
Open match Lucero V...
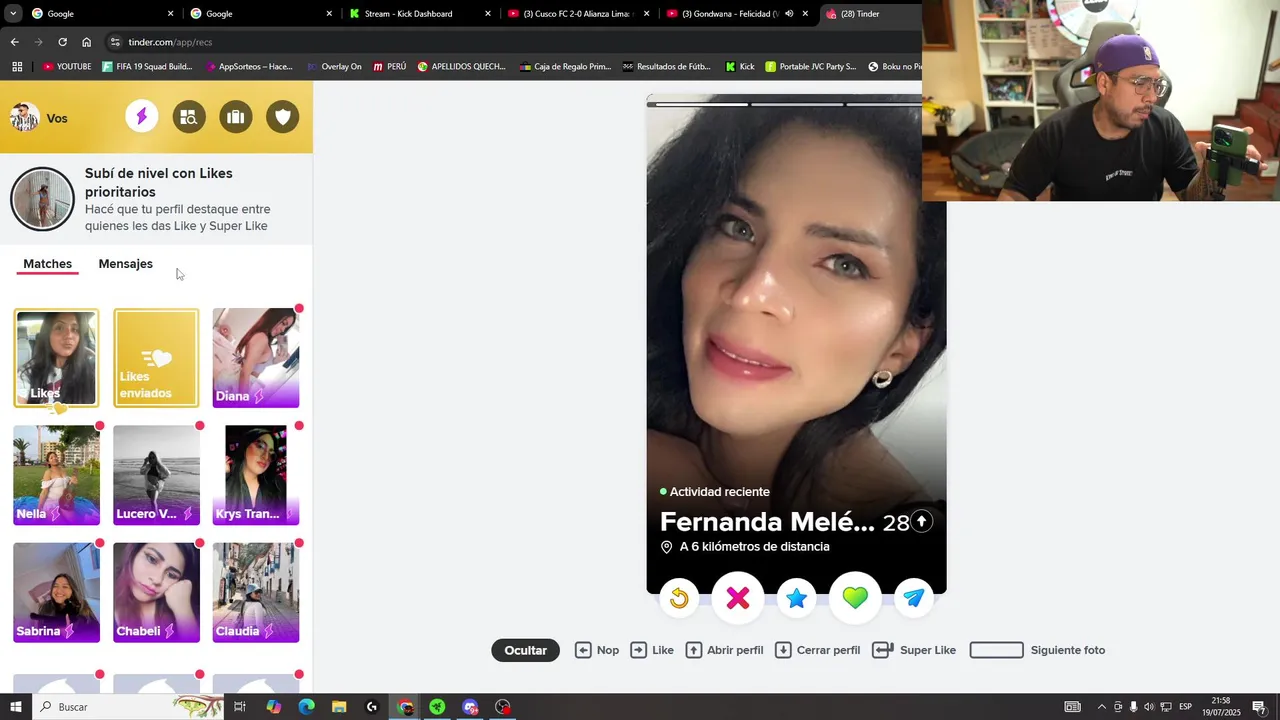[x=156, y=475]
